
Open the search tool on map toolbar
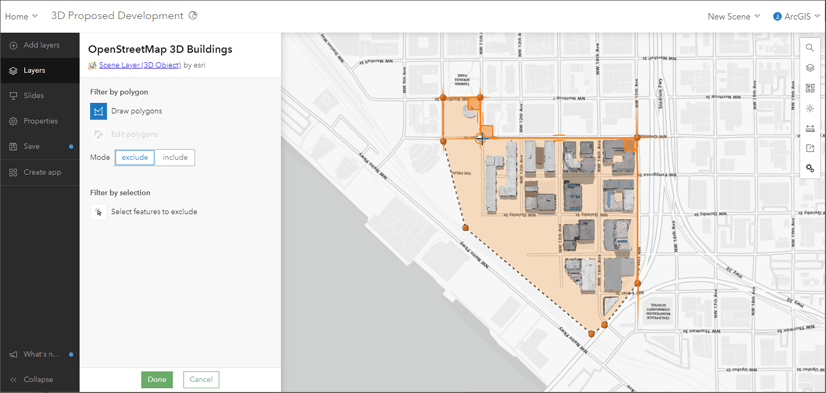810,48
